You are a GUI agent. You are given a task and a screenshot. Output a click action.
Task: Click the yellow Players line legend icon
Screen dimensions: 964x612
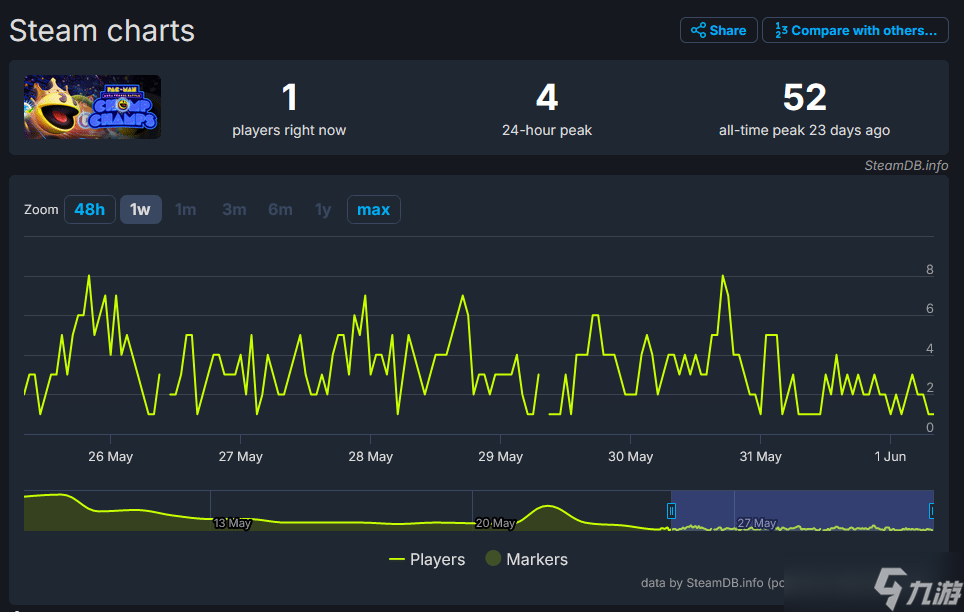click(x=397, y=559)
